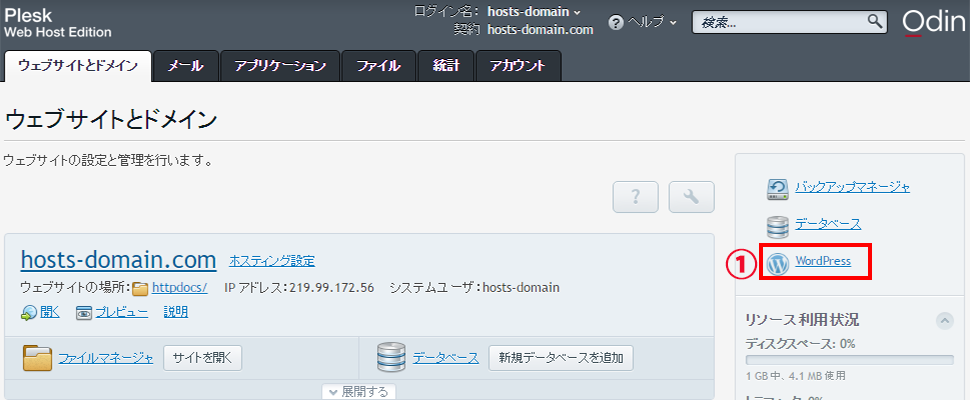Open the バックアップマネージャ disk icon
The width and height of the screenshot is (970, 400).
coord(778,189)
